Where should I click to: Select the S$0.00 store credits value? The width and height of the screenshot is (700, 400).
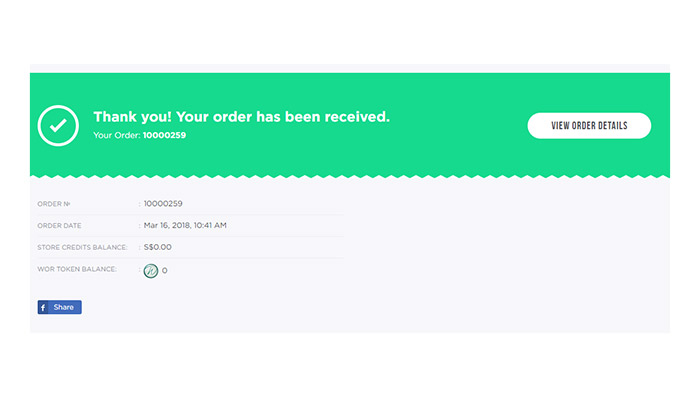[x=158, y=247]
